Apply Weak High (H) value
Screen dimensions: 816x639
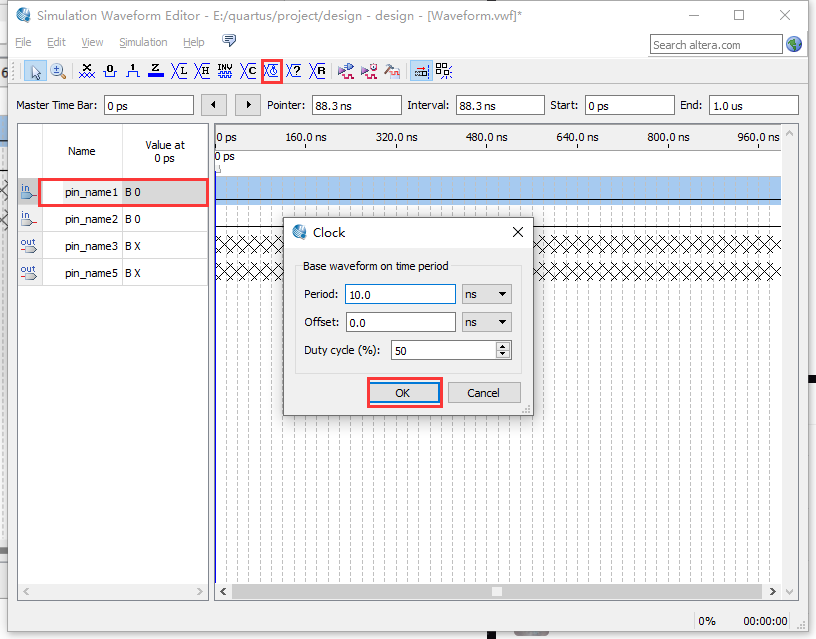[x=202, y=71]
